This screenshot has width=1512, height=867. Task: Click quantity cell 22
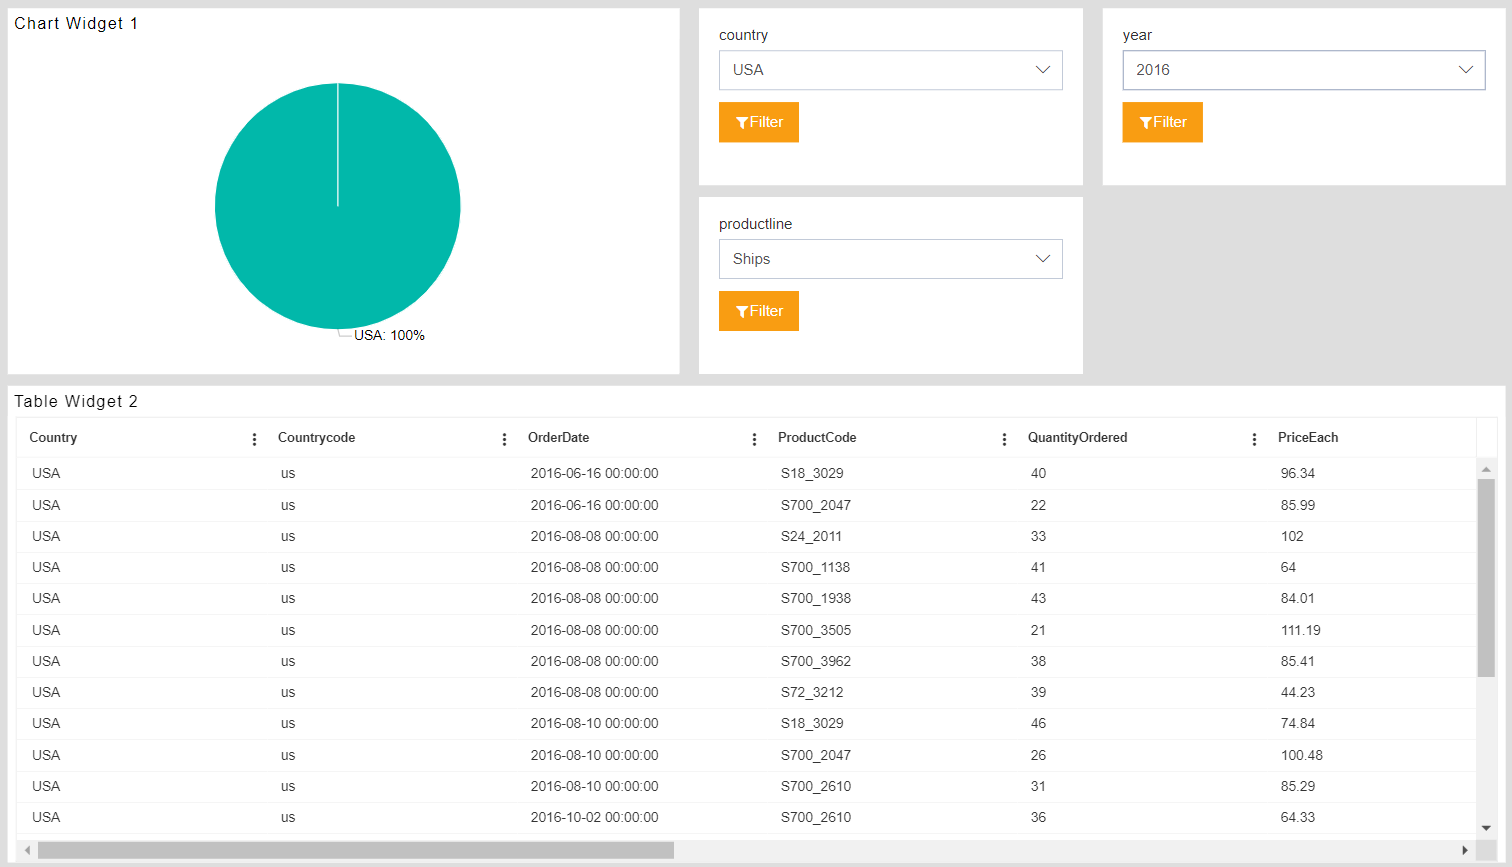pyautogui.click(x=1038, y=505)
